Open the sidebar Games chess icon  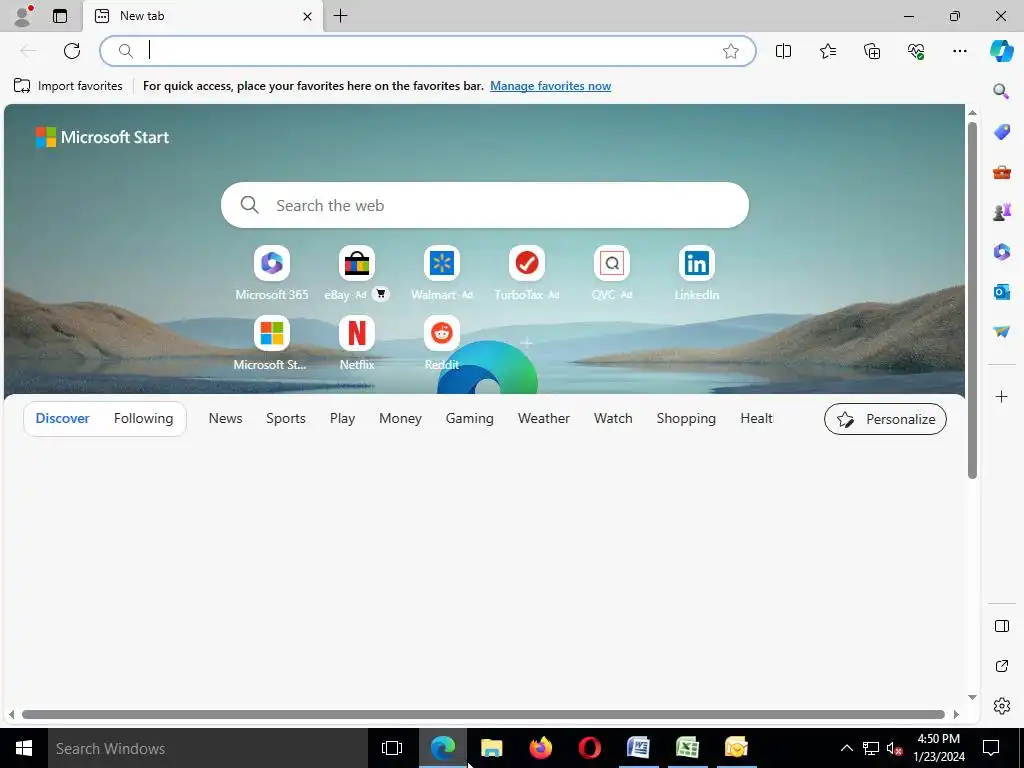1001,212
